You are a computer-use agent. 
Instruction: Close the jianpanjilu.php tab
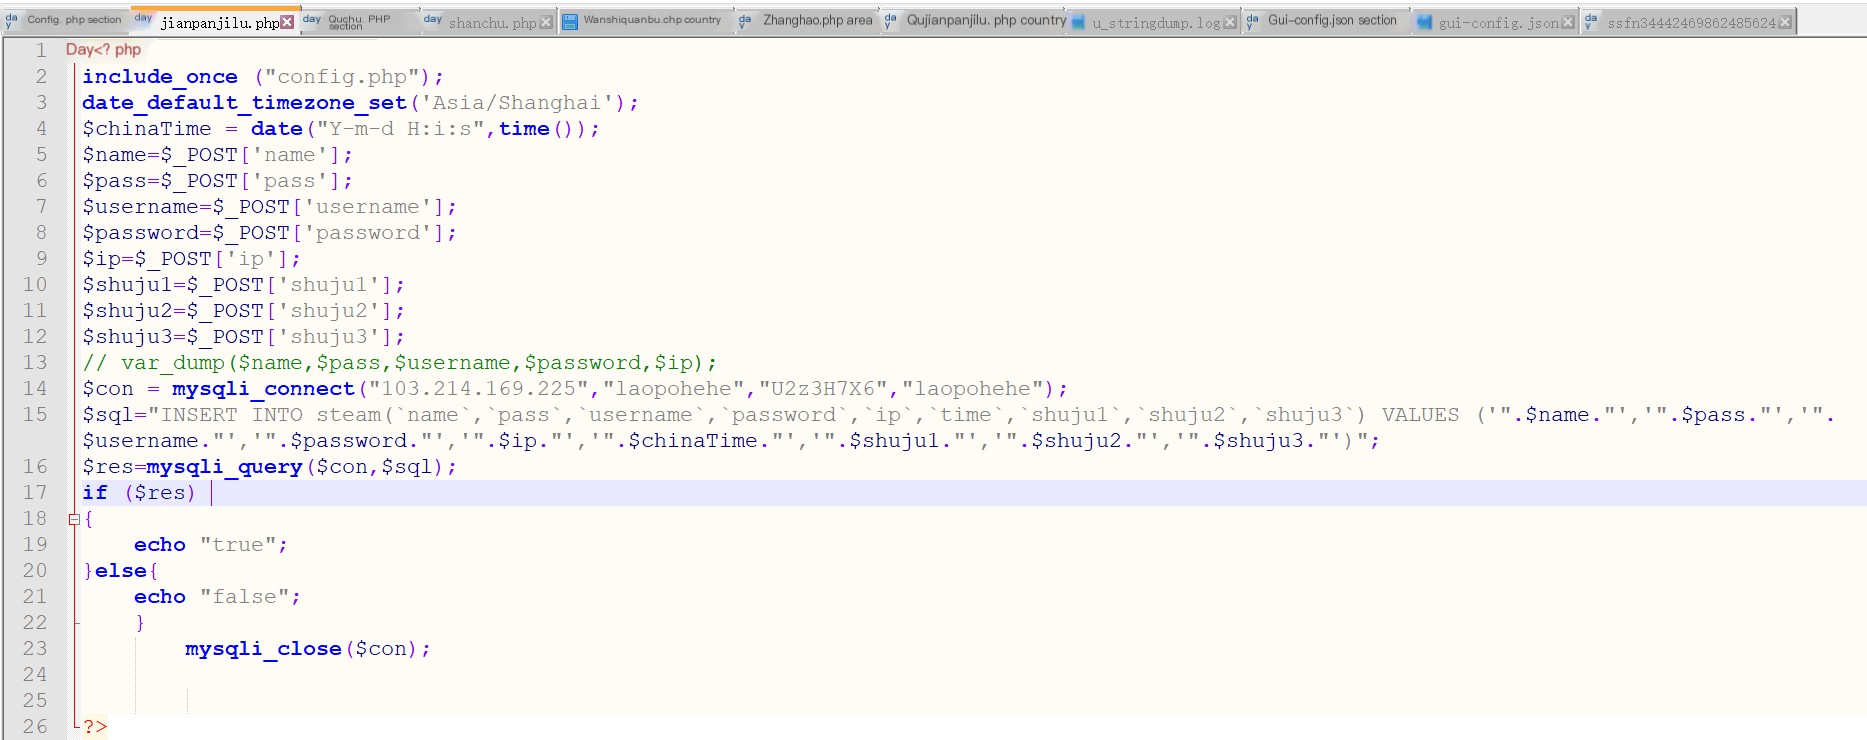(288, 22)
